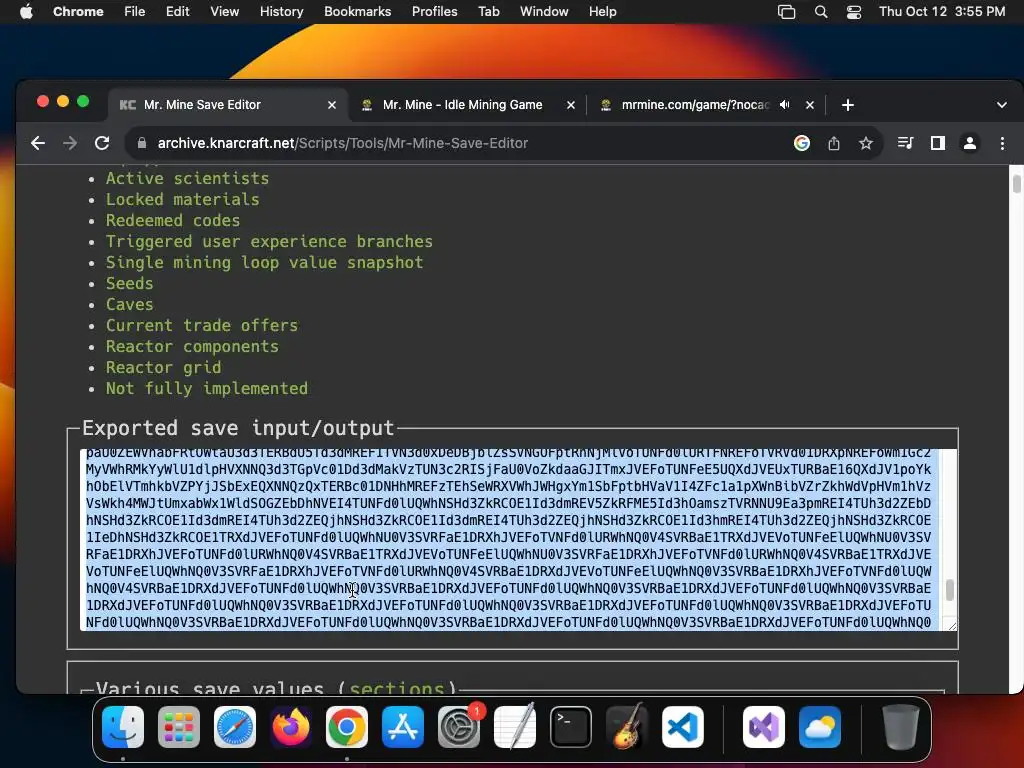This screenshot has width=1024, height=768.
Task: Open Safari from the Dock
Action: point(235,727)
